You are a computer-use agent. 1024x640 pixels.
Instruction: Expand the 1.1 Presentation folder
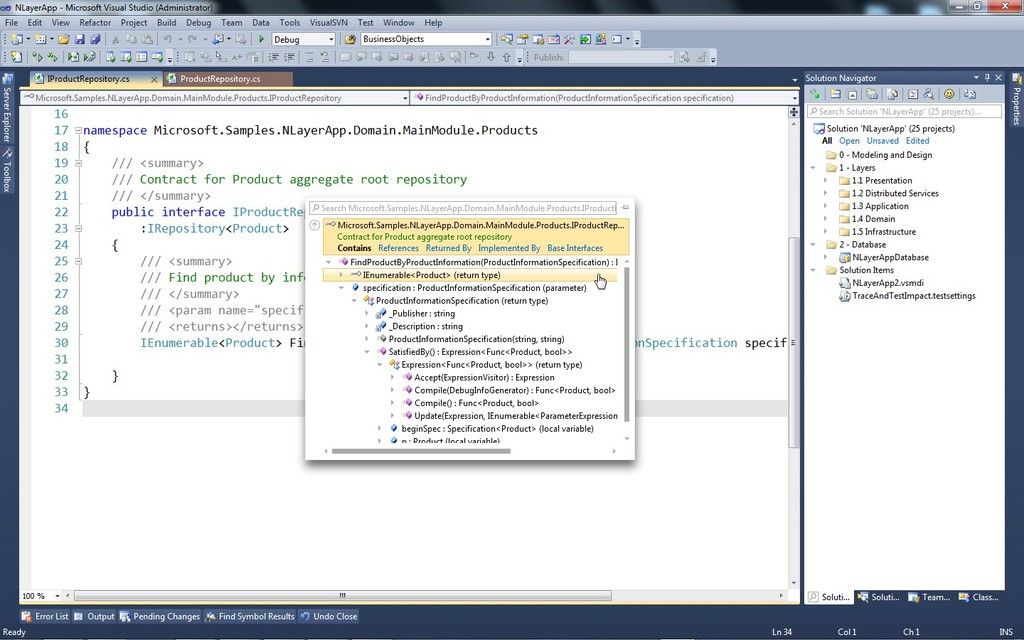pos(825,180)
